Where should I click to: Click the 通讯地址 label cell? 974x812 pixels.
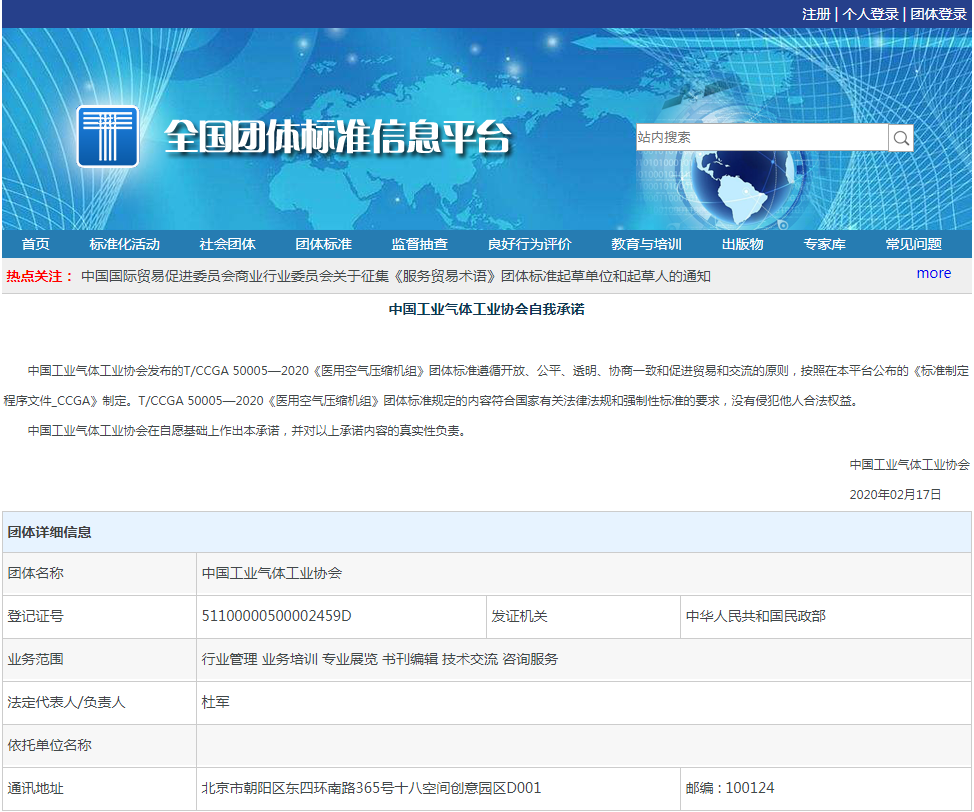coord(99,788)
